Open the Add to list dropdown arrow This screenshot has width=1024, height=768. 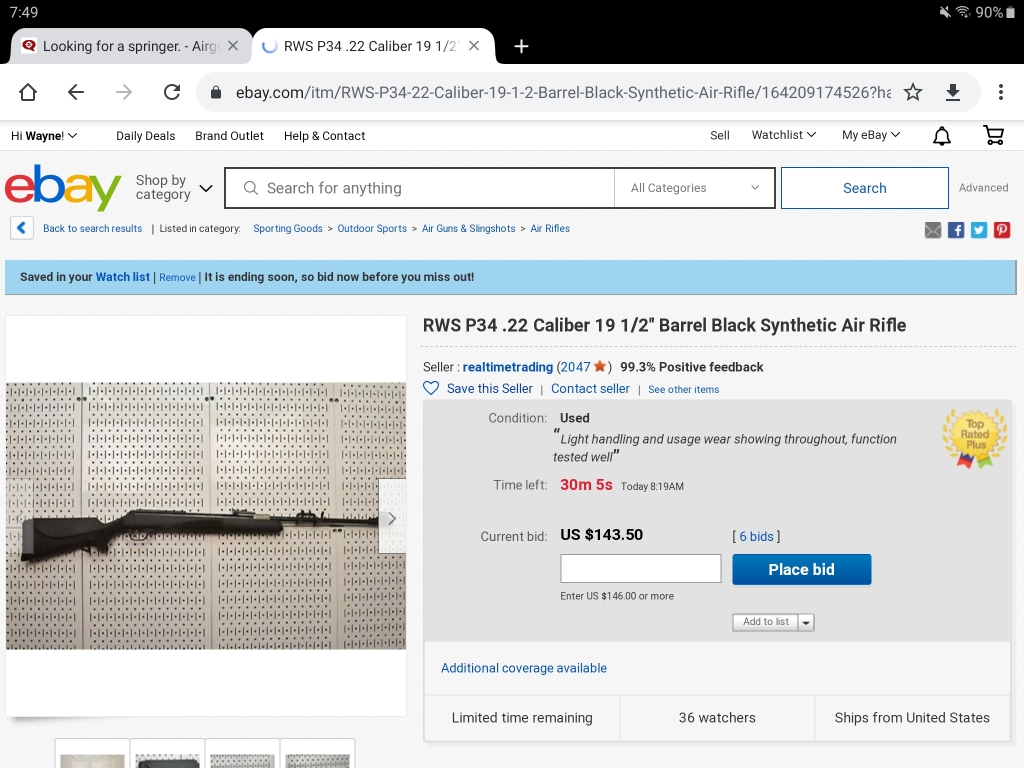point(806,622)
